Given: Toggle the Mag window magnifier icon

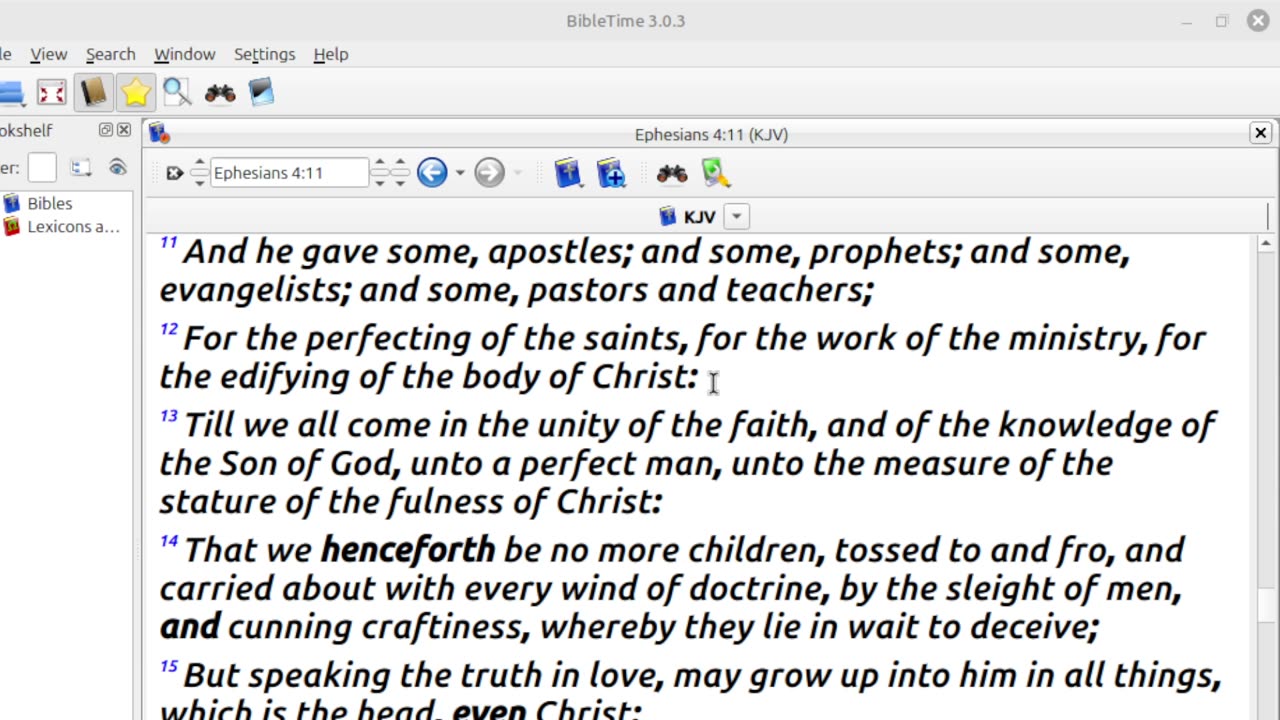Looking at the screenshot, I should 177,93.
